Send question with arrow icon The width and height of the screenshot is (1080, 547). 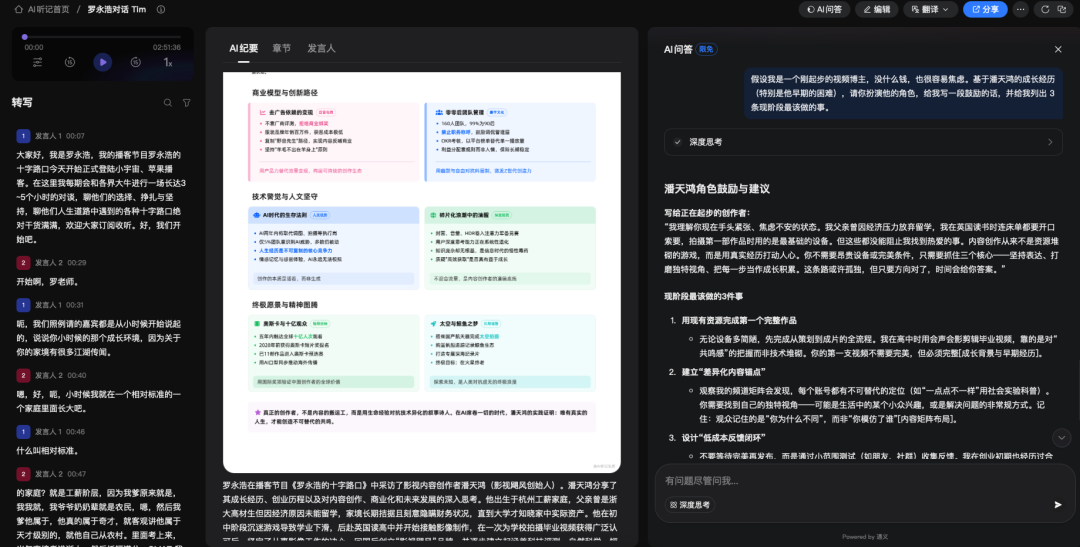coord(1058,504)
